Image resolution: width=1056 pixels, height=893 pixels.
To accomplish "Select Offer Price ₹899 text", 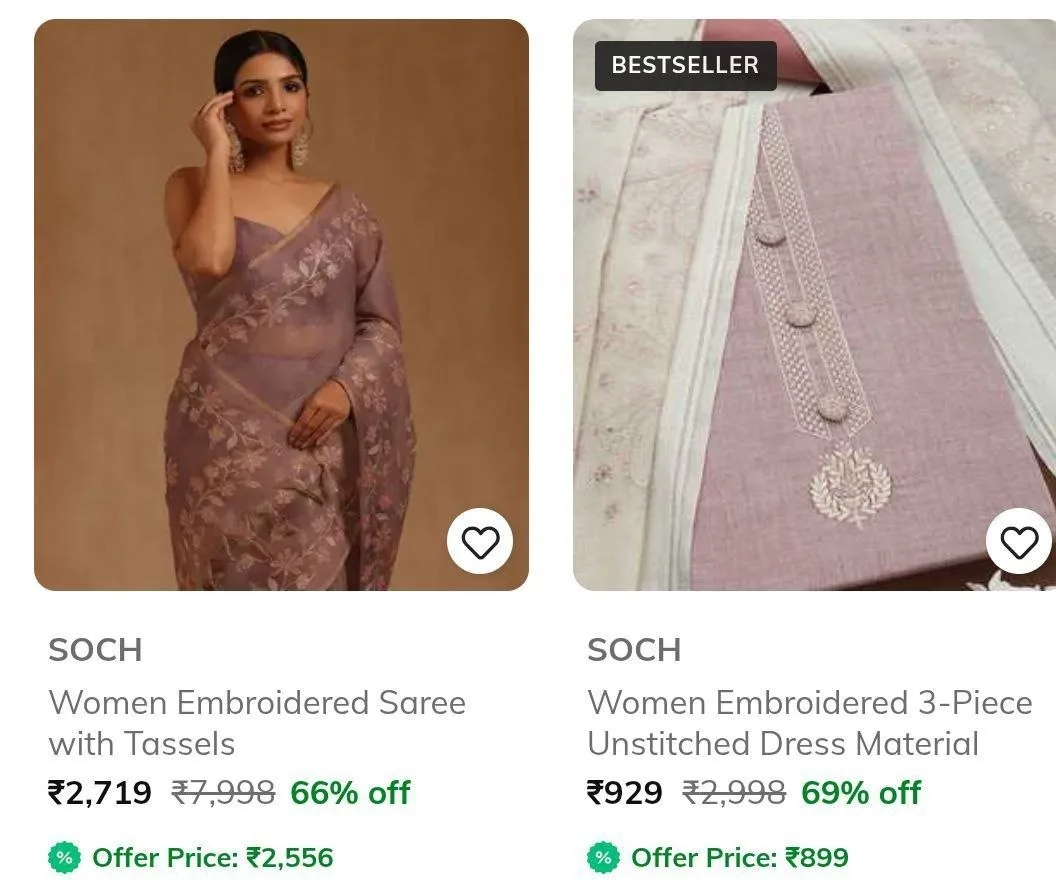I will pos(740,857).
